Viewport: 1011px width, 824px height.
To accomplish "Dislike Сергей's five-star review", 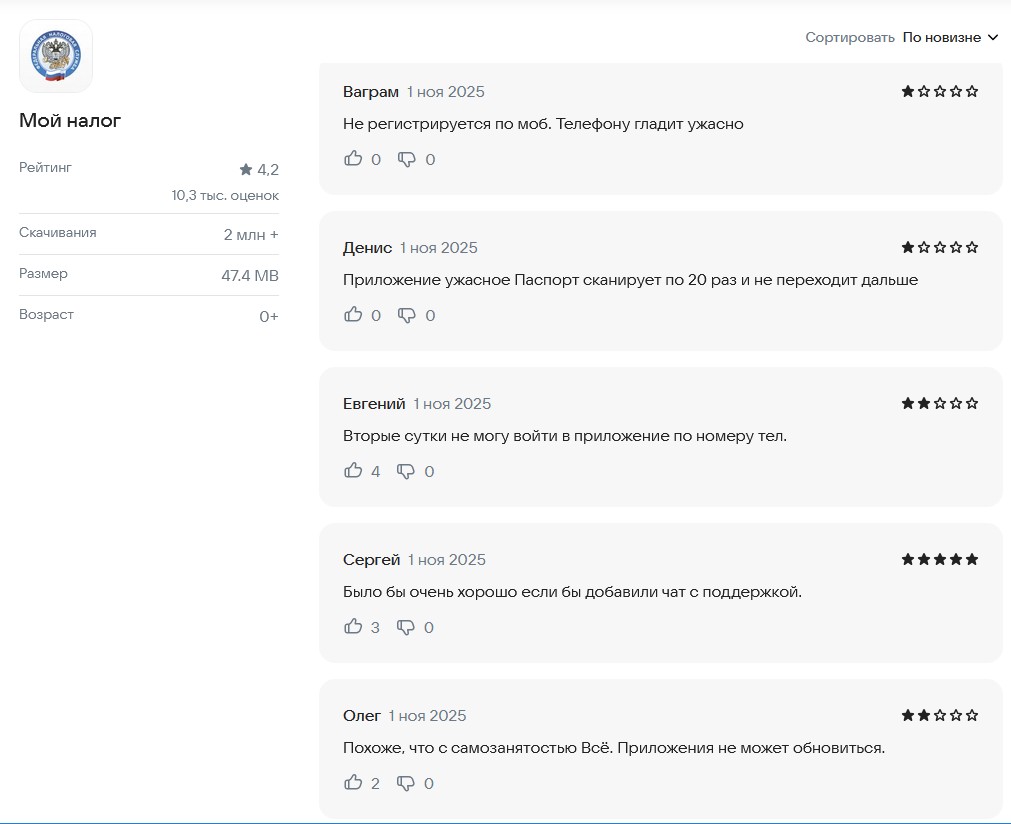I will point(406,627).
